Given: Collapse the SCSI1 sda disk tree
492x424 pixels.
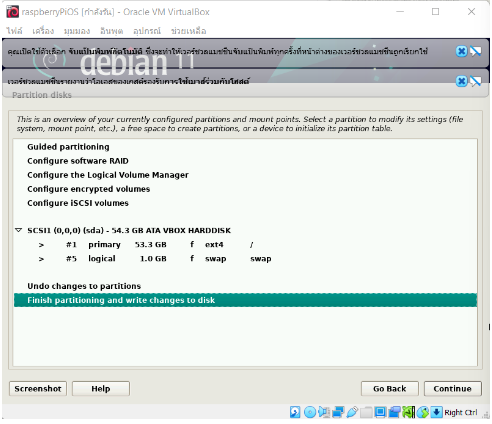Looking at the screenshot, I should tap(19, 230).
